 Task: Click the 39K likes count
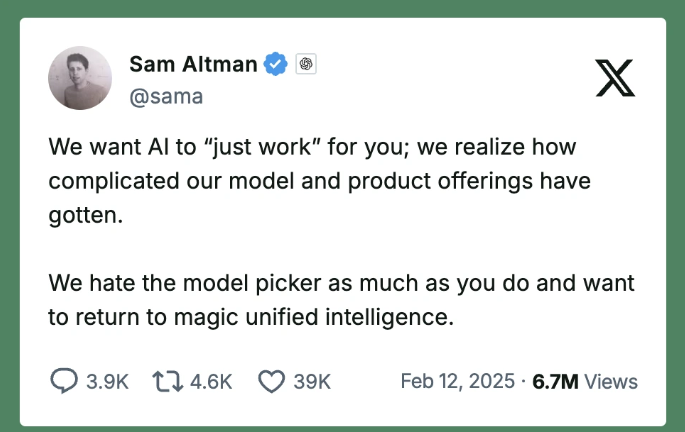[x=311, y=381]
